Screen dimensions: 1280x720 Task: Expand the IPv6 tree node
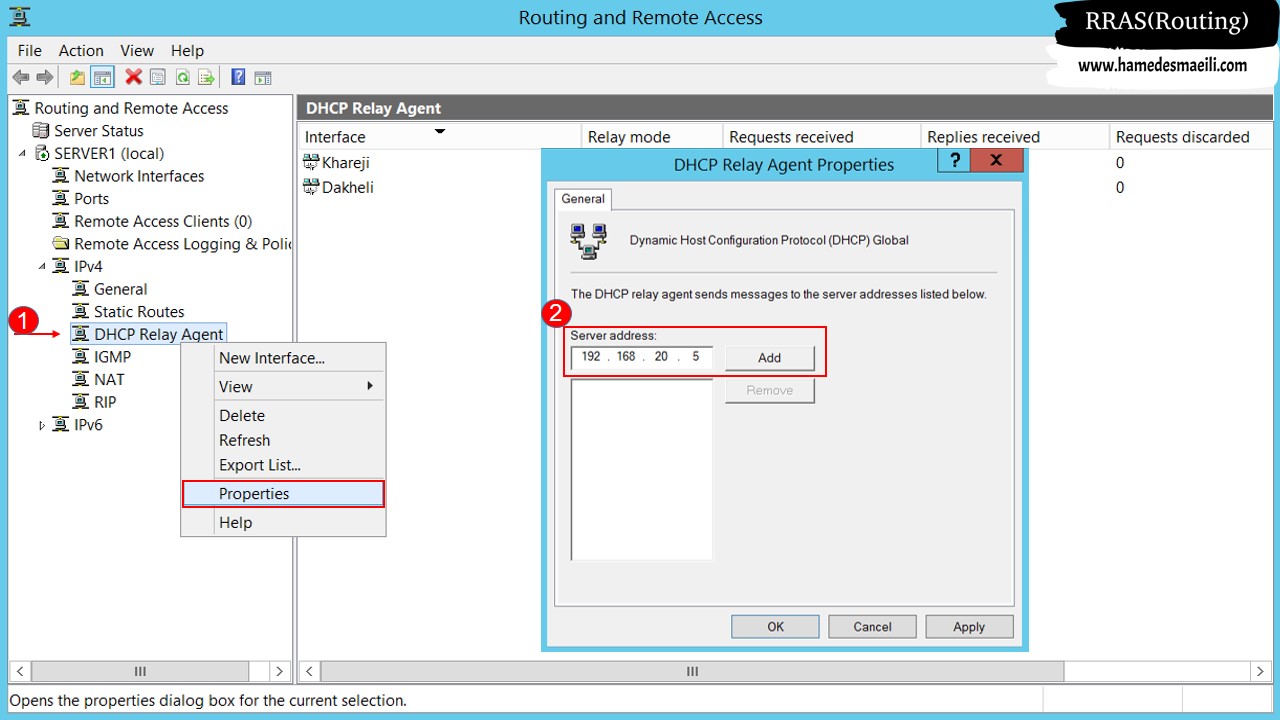coord(42,425)
